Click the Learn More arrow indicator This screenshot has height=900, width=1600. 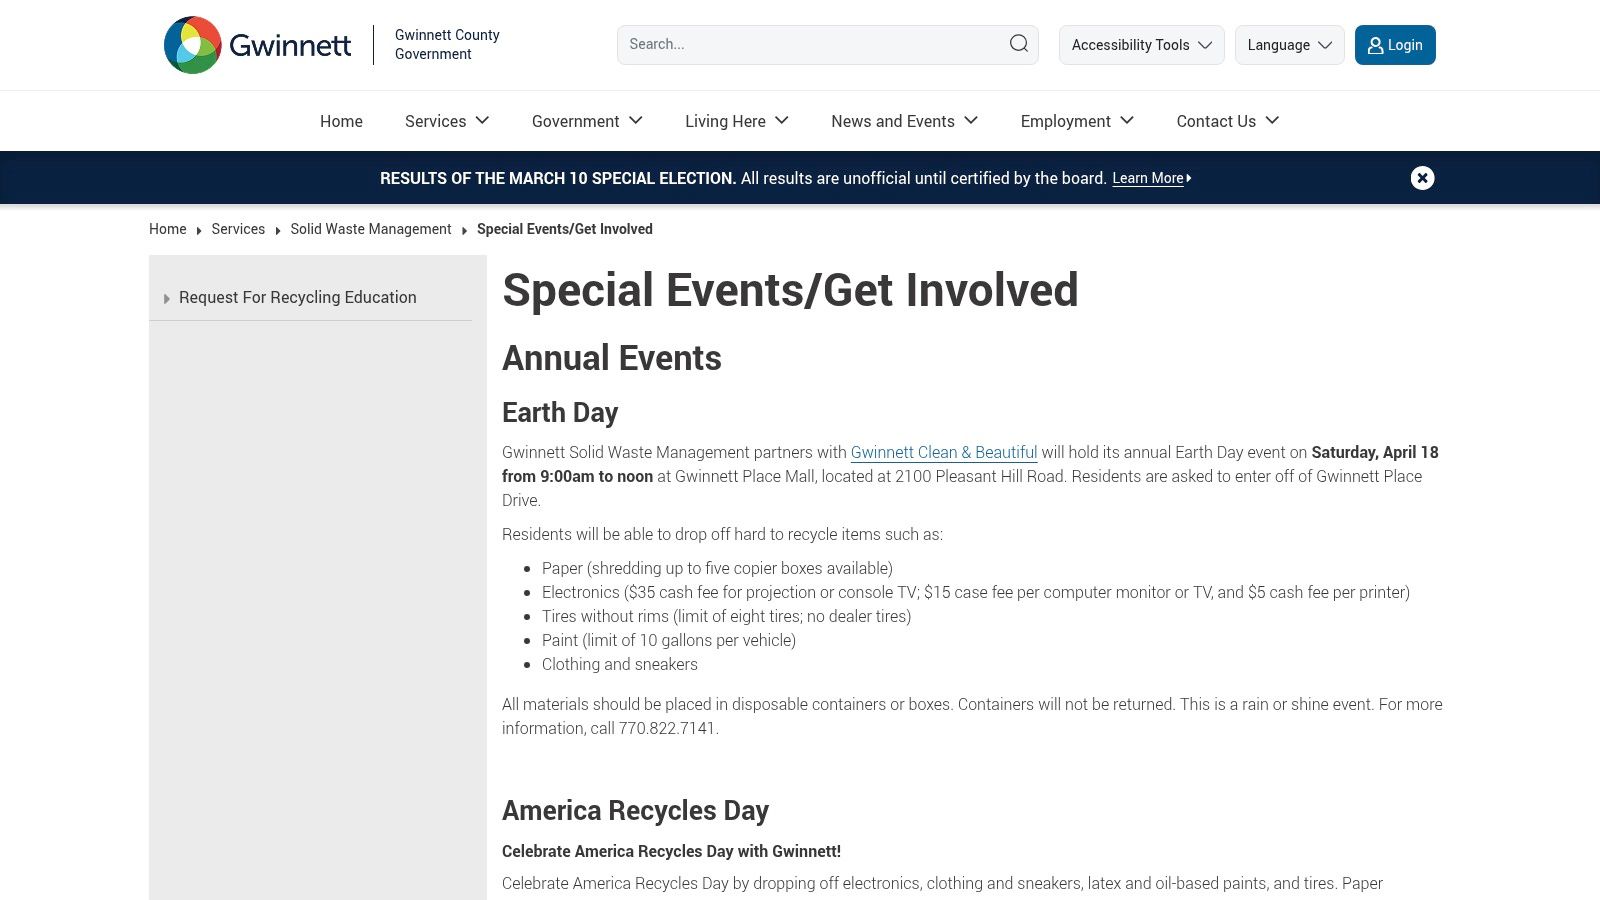tap(1187, 178)
